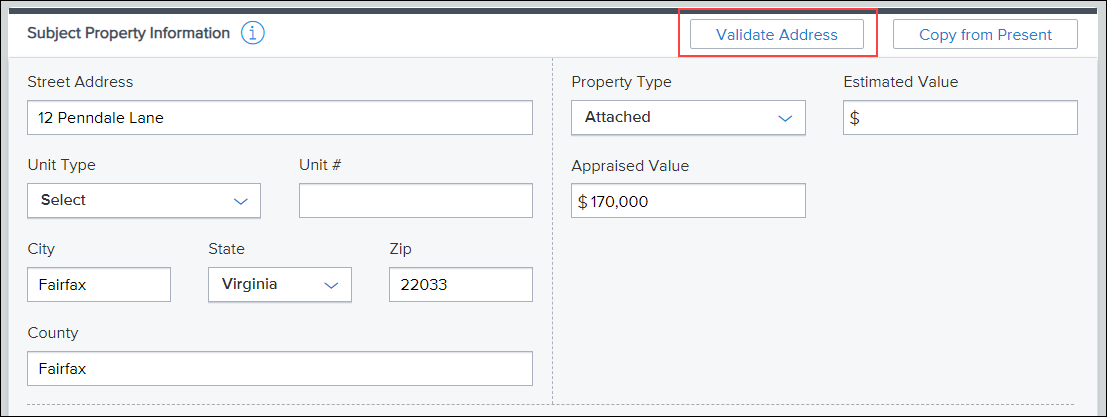Click the County label text
The image size is (1107, 417).
[53, 333]
